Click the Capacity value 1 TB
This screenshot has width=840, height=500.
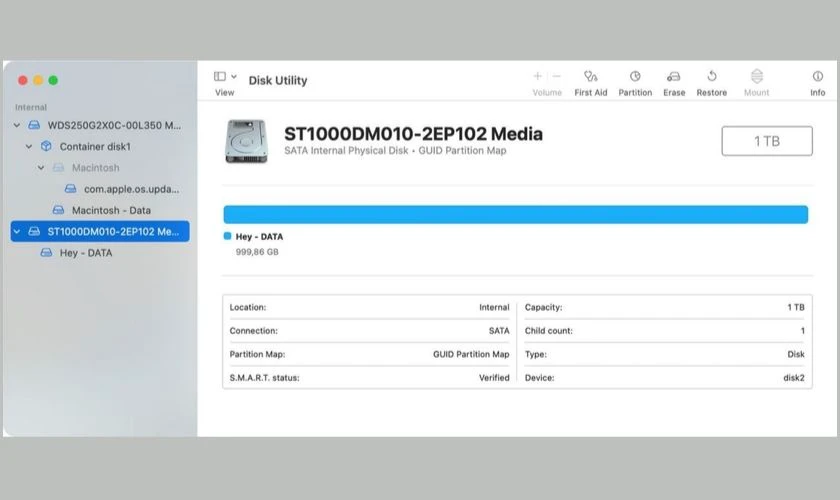[x=796, y=307]
